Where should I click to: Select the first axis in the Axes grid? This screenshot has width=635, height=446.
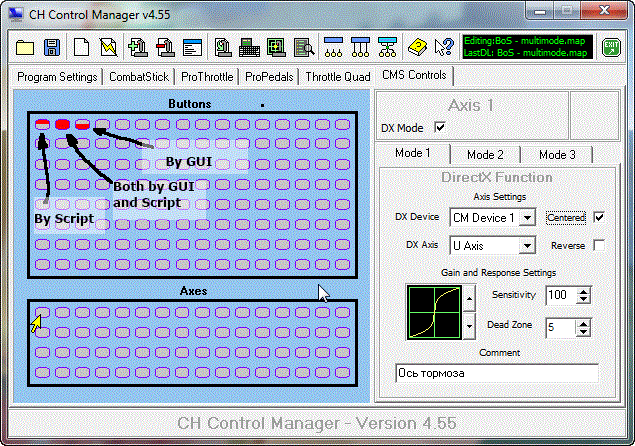pos(43,312)
